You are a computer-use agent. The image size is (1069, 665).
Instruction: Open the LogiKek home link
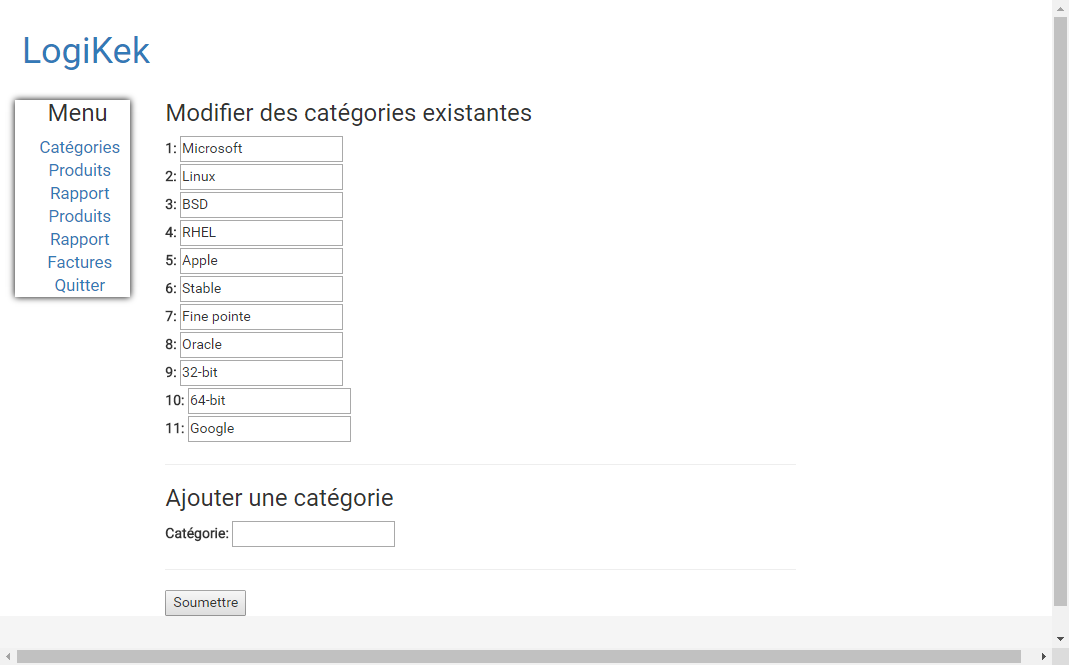(86, 50)
